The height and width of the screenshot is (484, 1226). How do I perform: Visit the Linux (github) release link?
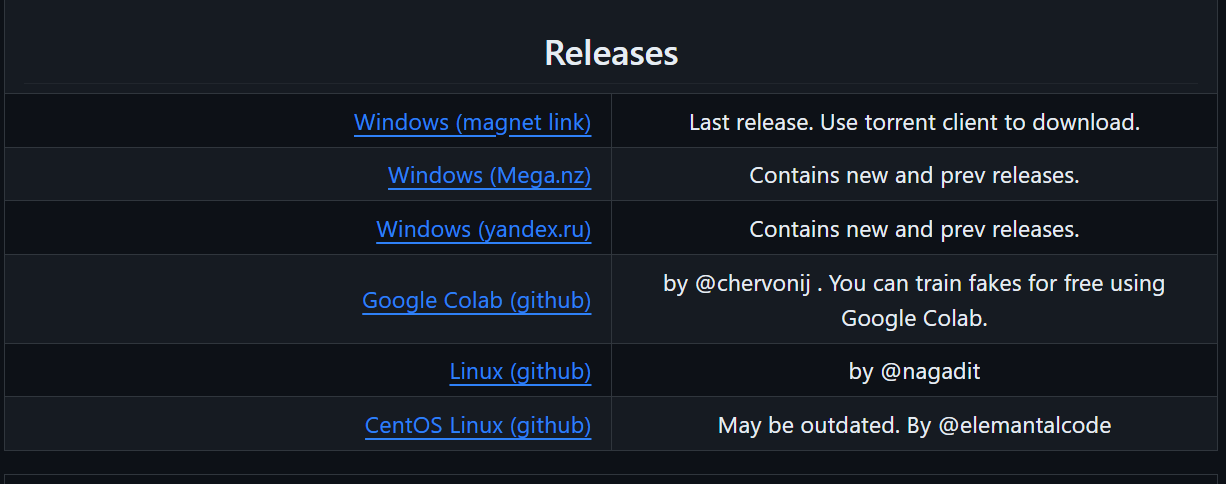[520, 372]
